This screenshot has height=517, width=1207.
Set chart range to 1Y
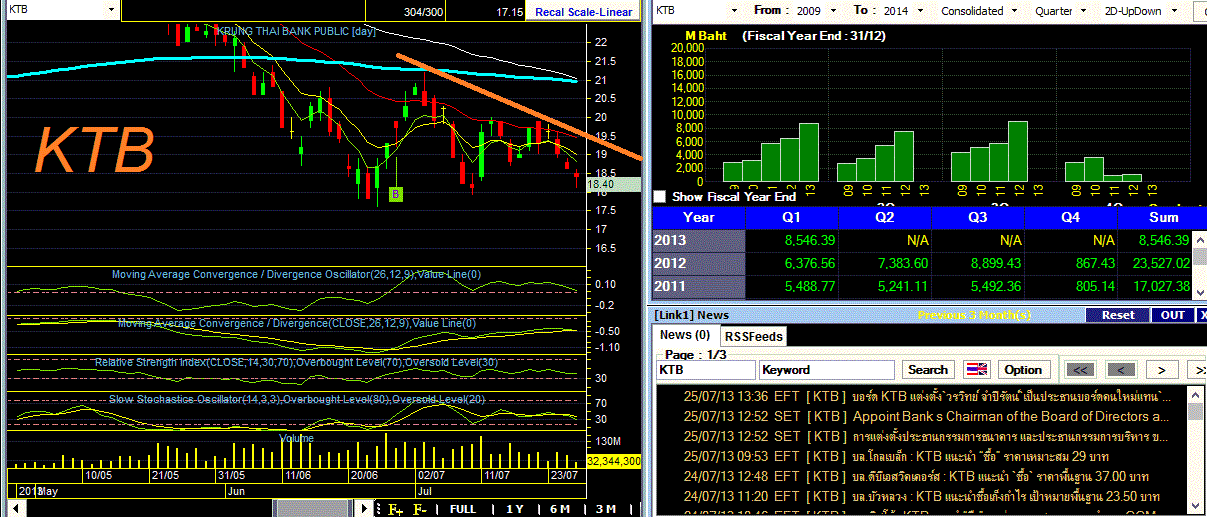coord(514,509)
